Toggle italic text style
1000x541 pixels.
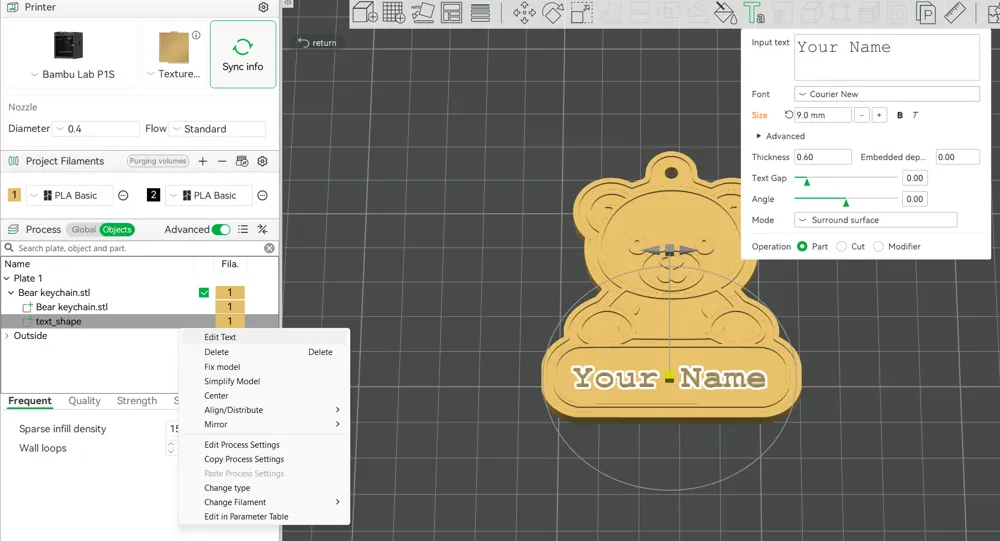tap(915, 115)
